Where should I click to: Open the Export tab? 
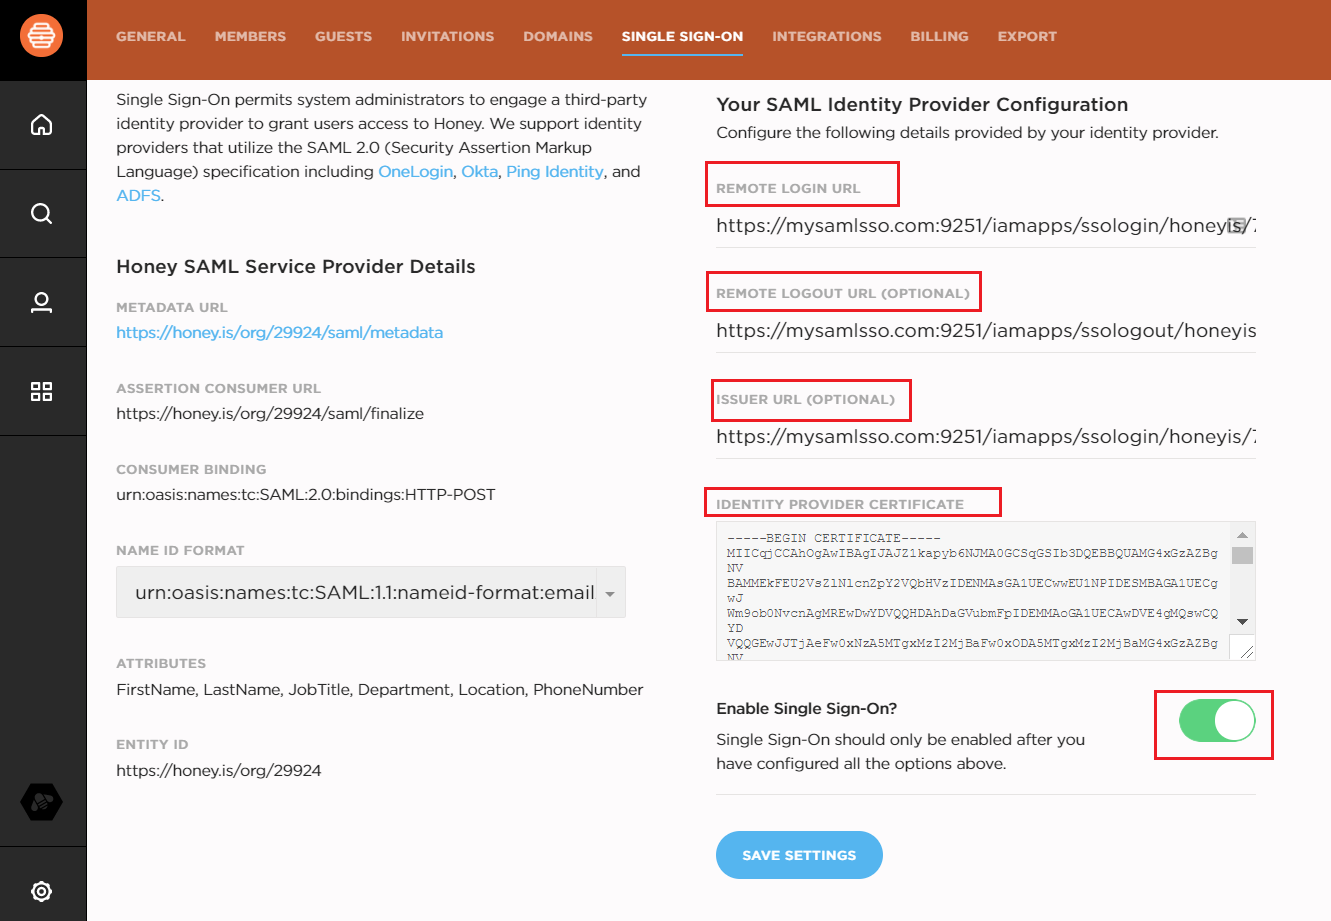pos(1027,36)
